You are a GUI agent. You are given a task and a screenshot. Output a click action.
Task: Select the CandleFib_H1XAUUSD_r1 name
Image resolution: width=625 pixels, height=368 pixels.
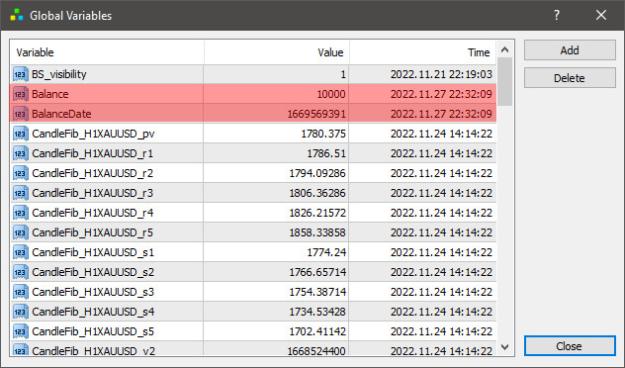point(92,153)
